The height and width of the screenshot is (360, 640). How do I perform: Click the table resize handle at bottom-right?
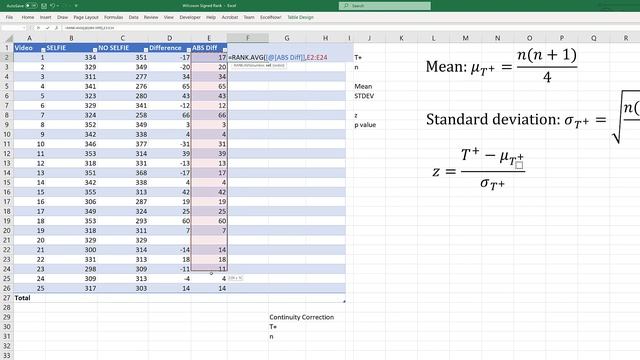click(x=344, y=301)
